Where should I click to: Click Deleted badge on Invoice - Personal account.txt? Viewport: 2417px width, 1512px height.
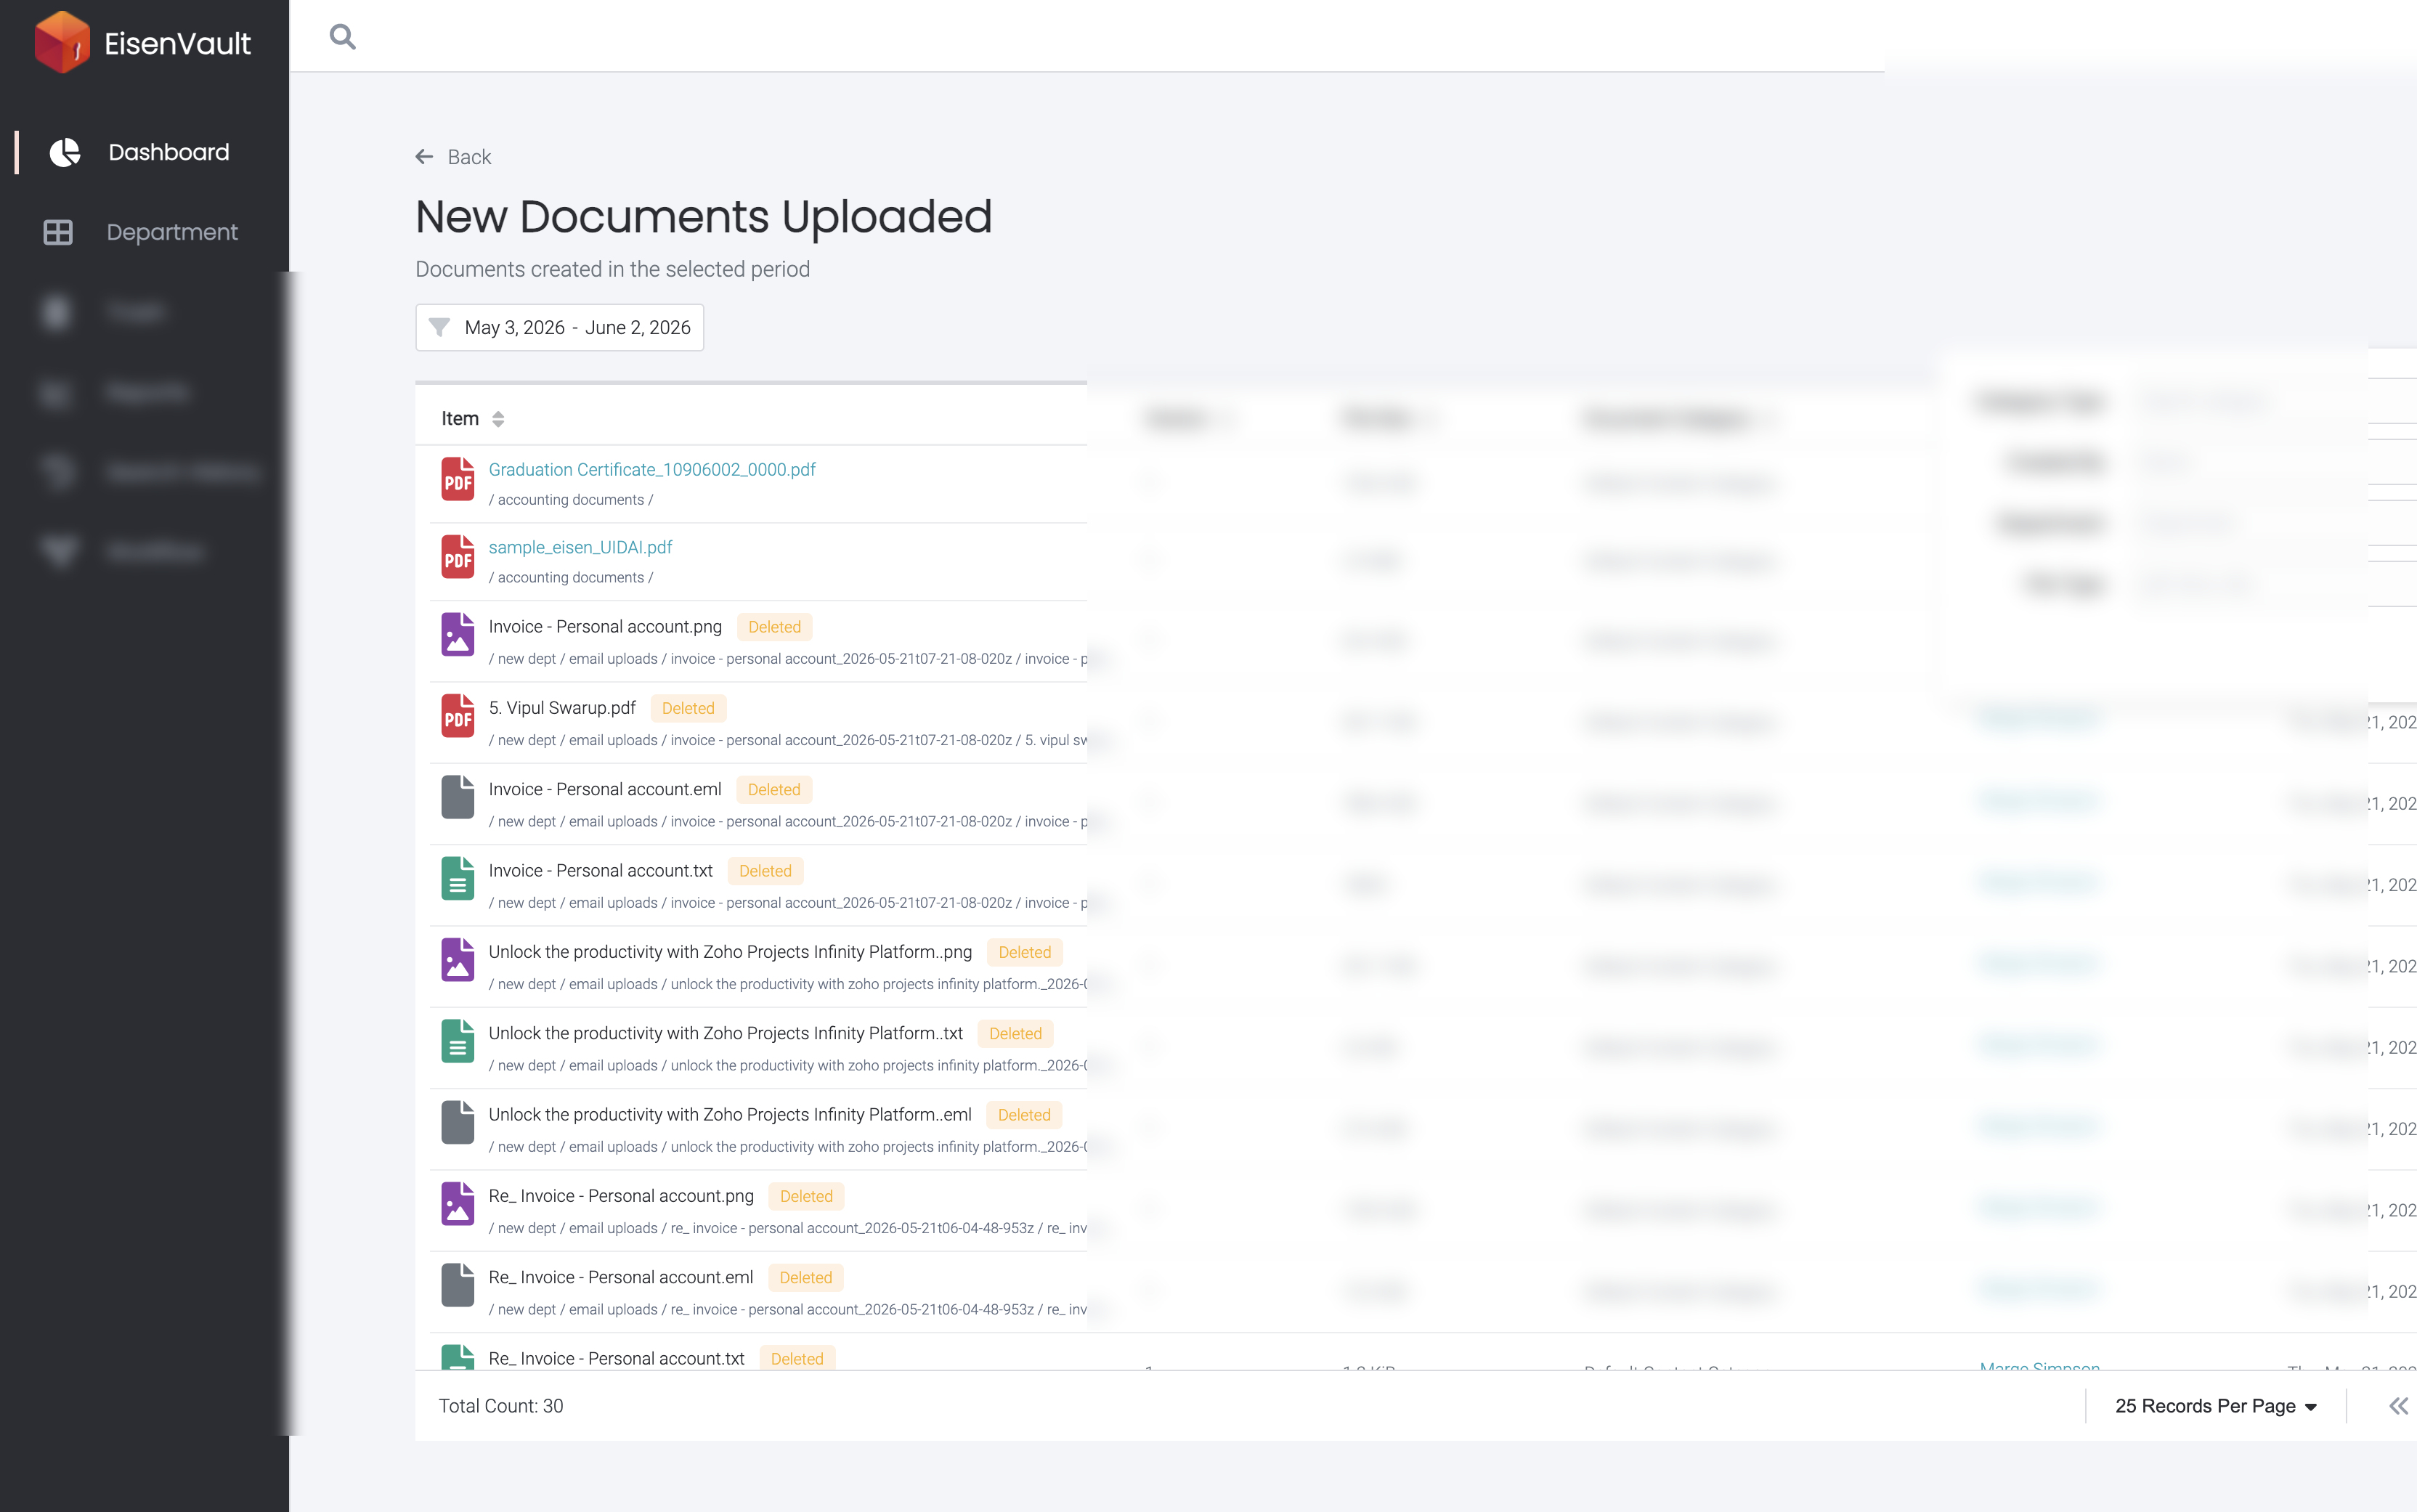tap(765, 871)
